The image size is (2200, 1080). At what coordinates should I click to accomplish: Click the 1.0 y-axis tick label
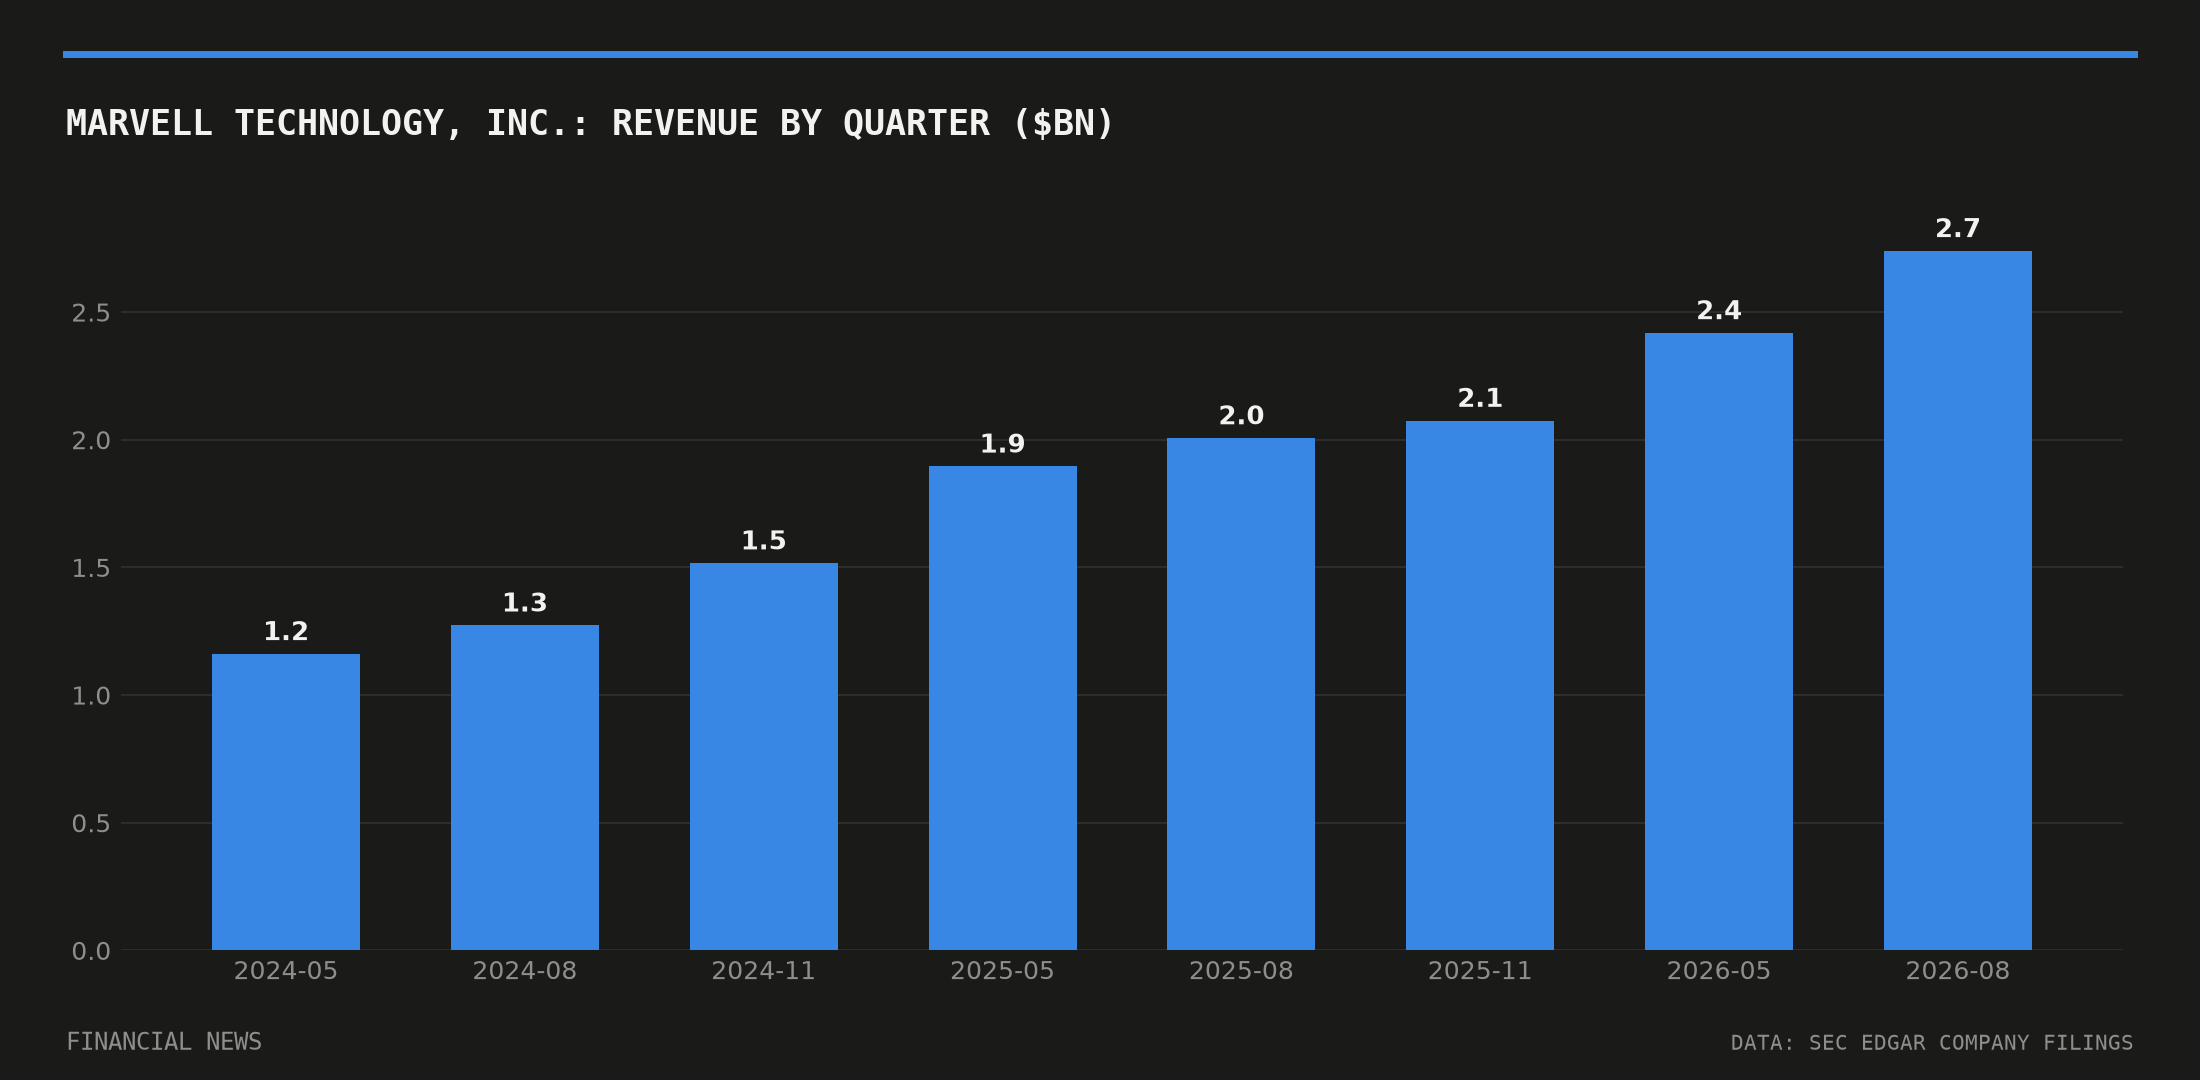click(91, 696)
